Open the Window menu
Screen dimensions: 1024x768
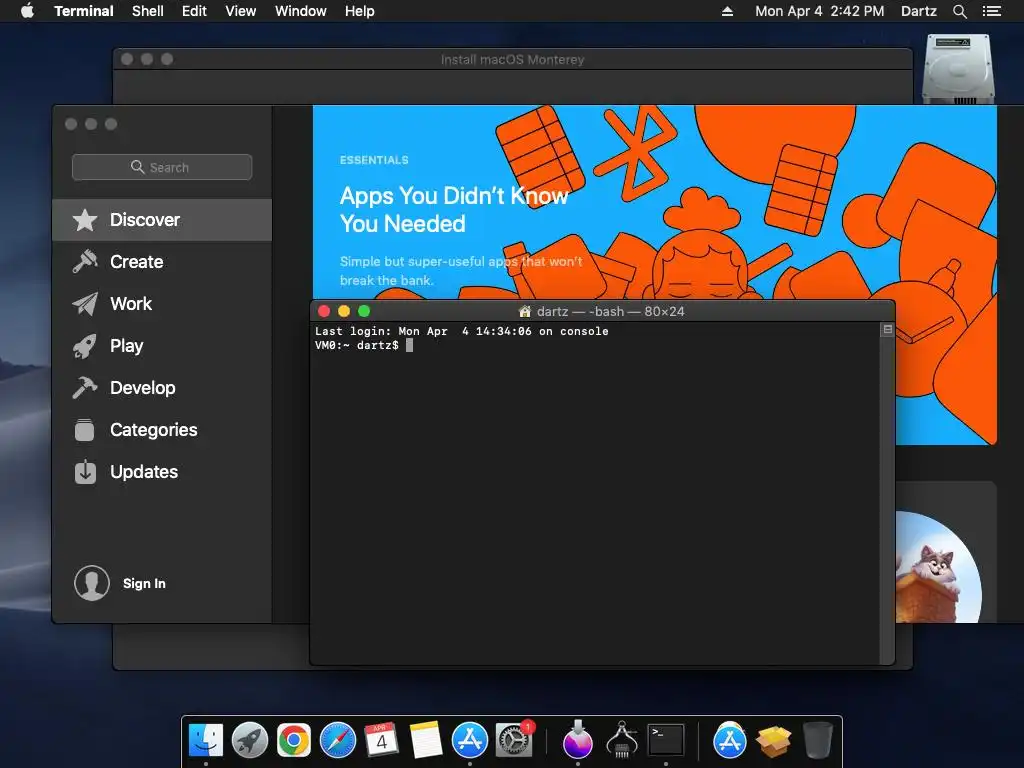(x=300, y=11)
